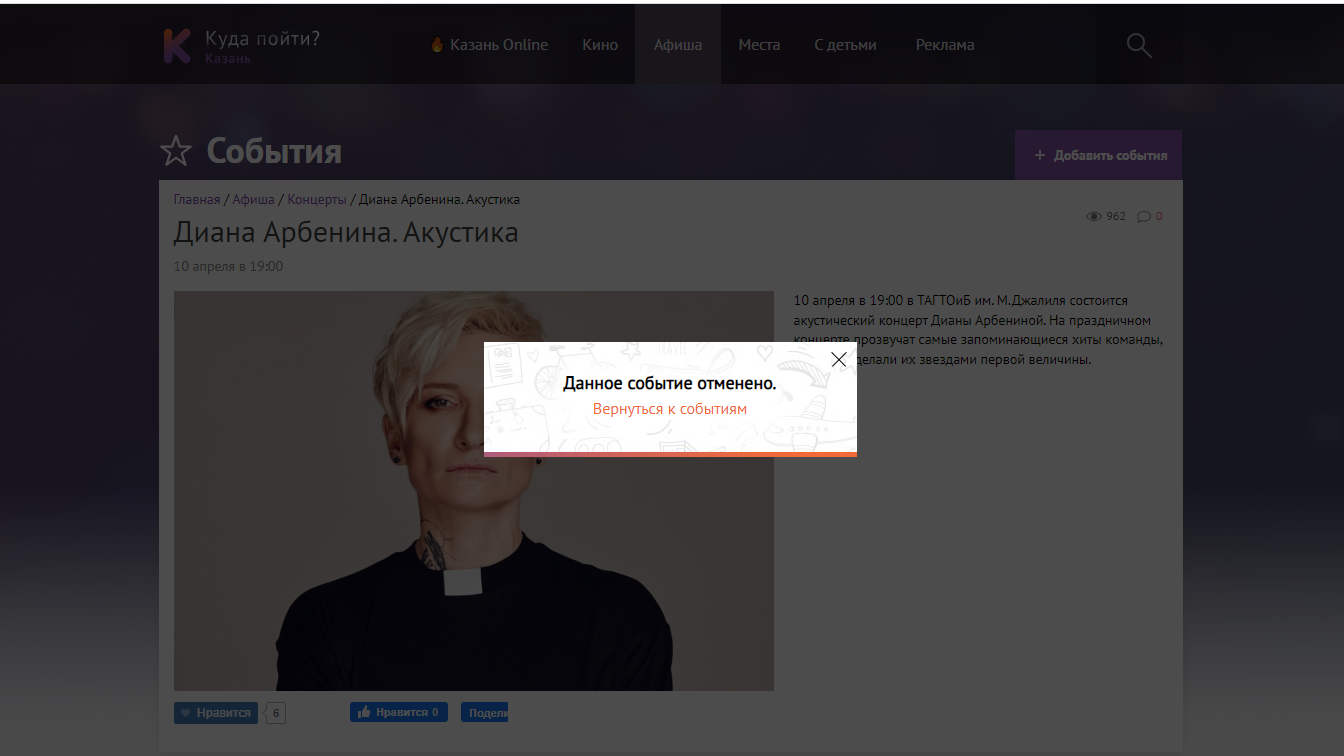This screenshot has height=756, width=1344.
Task: Click the Добавить события button
Action: click(1098, 155)
